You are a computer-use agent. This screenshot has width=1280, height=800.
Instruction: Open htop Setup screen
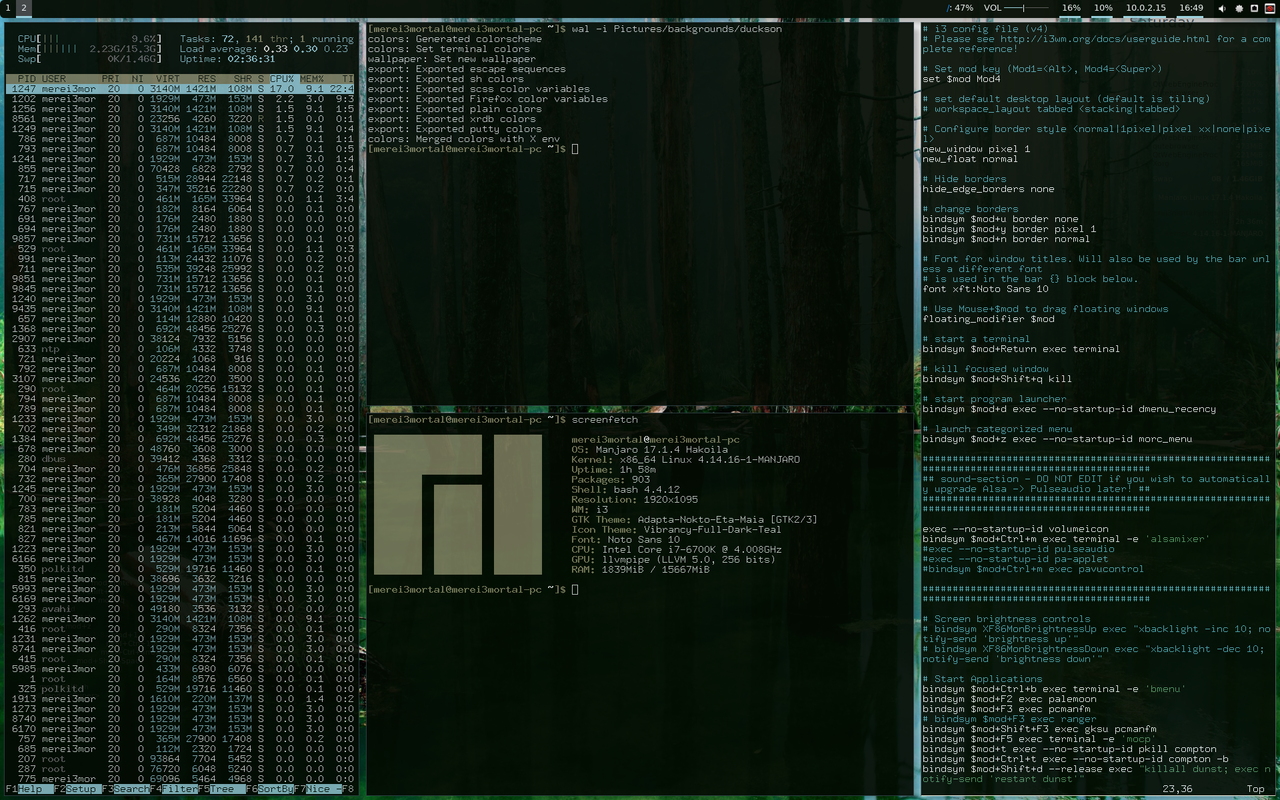point(81,790)
